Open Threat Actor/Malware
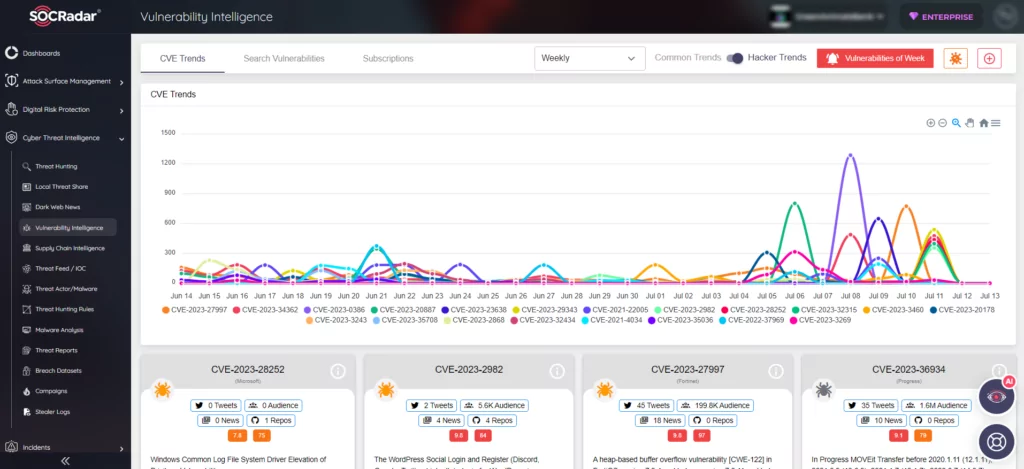The image size is (1024, 469). pyautogui.click(x=67, y=289)
